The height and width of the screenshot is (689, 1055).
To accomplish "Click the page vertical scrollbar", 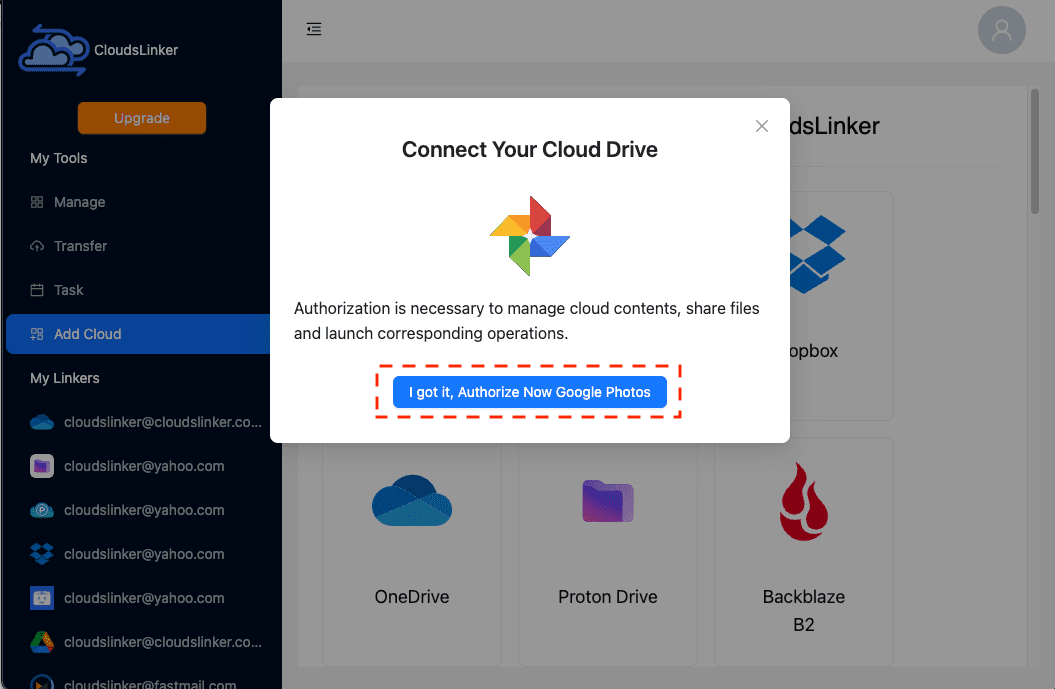I will [x=1035, y=151].
